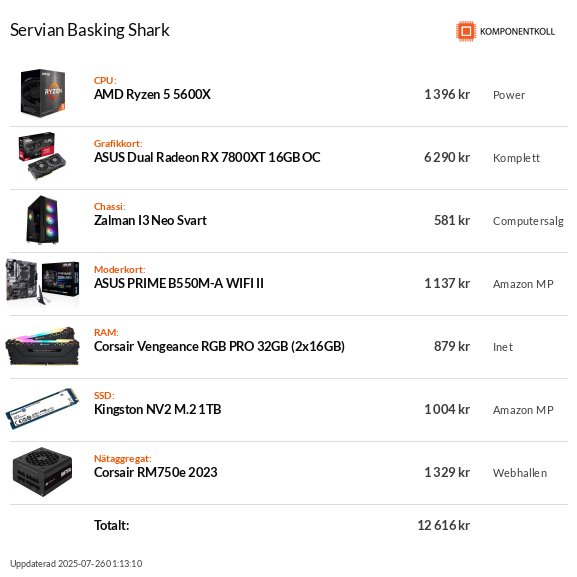Click the Computersalg store name
The width and height of the screenshot is (577, 577).
coord(528,221)
